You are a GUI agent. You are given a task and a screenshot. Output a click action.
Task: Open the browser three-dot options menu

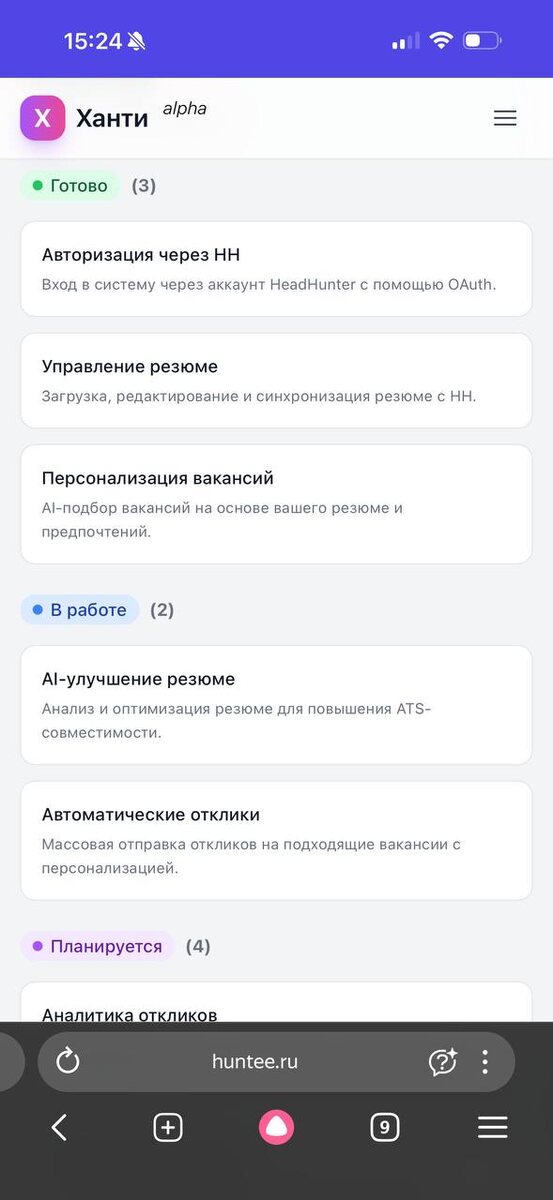pos(485,1061)
